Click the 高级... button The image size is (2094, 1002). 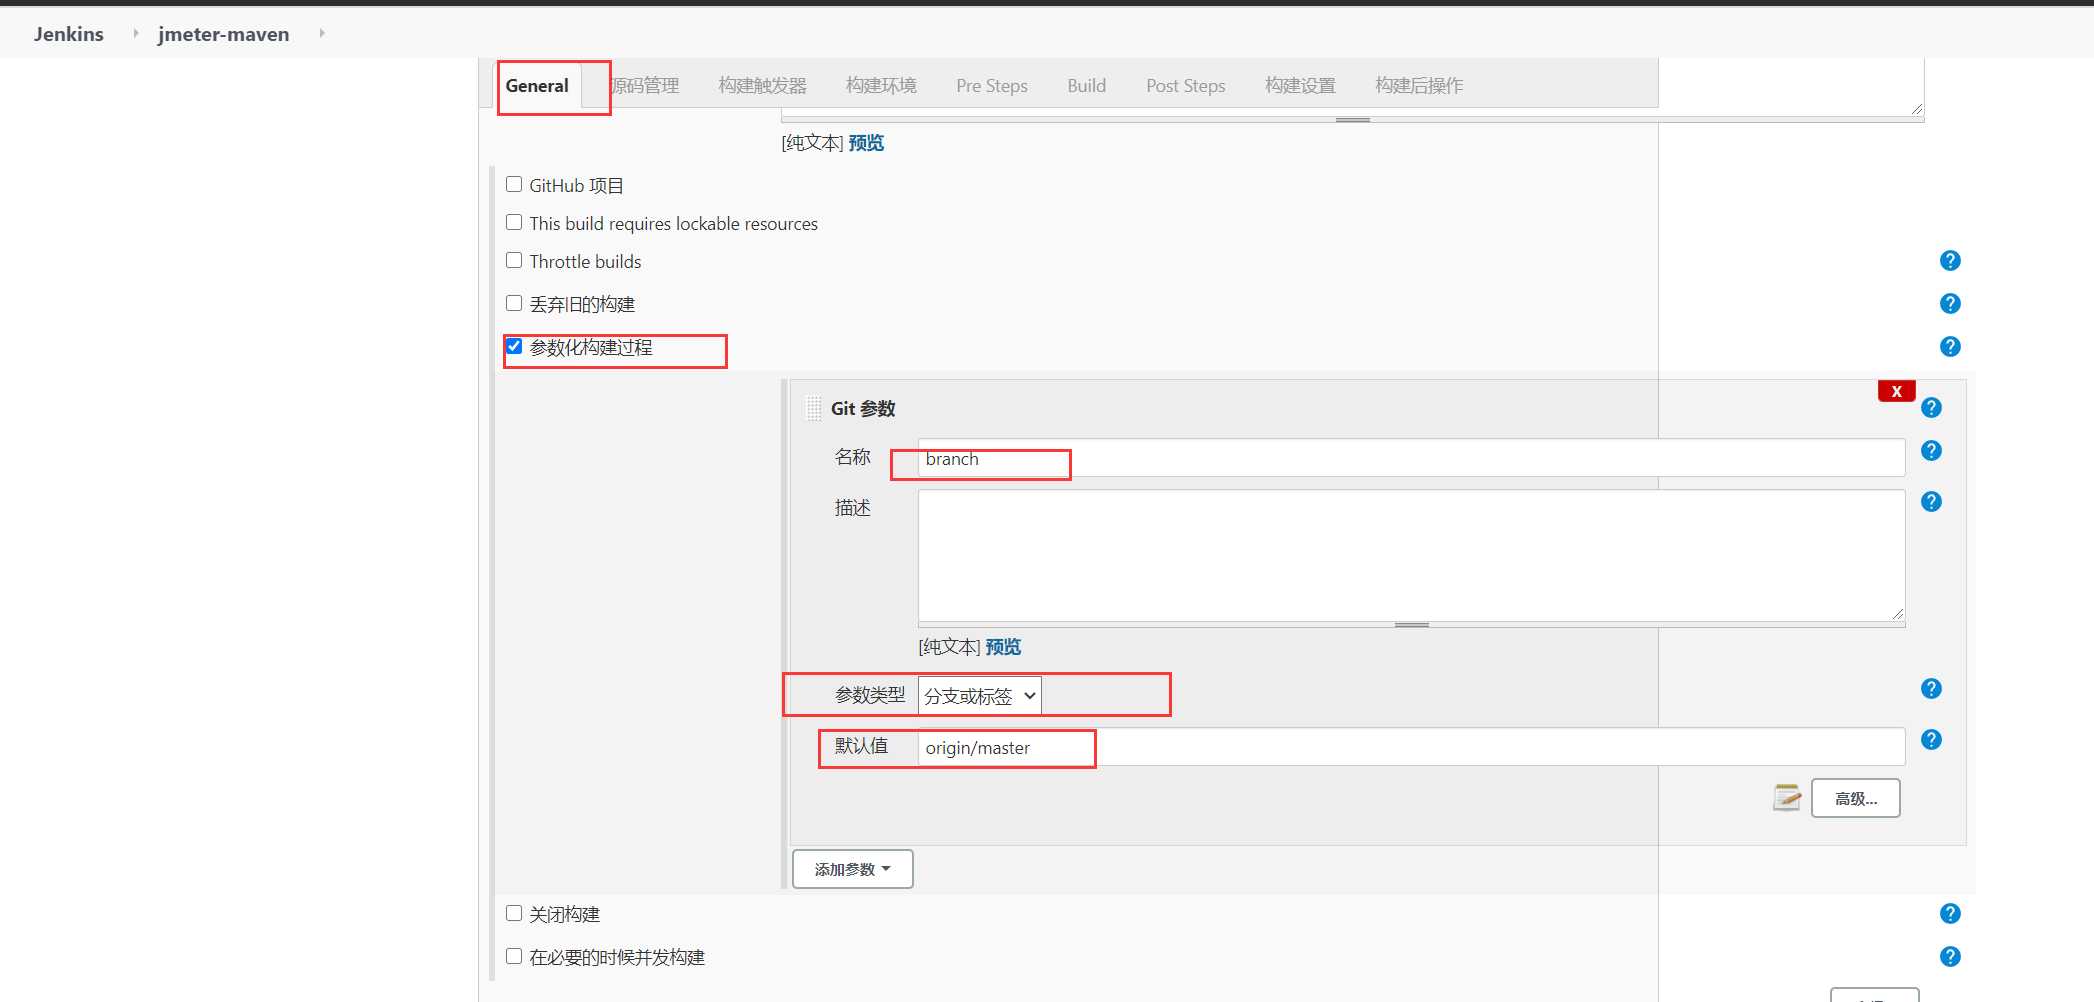(1856, 798)
